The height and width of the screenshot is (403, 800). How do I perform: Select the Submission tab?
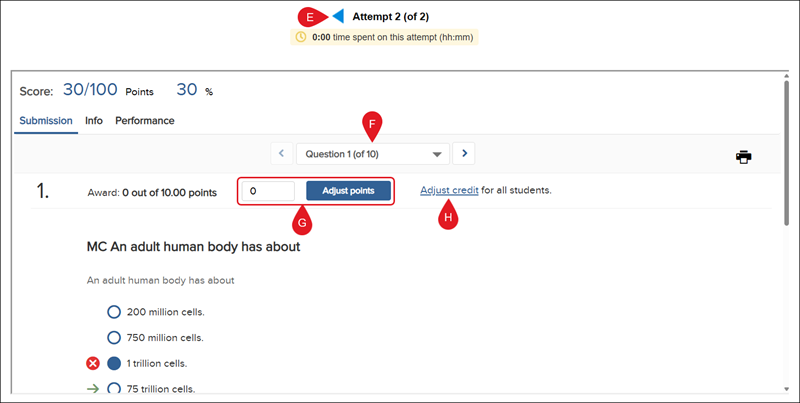coord(46,121)
